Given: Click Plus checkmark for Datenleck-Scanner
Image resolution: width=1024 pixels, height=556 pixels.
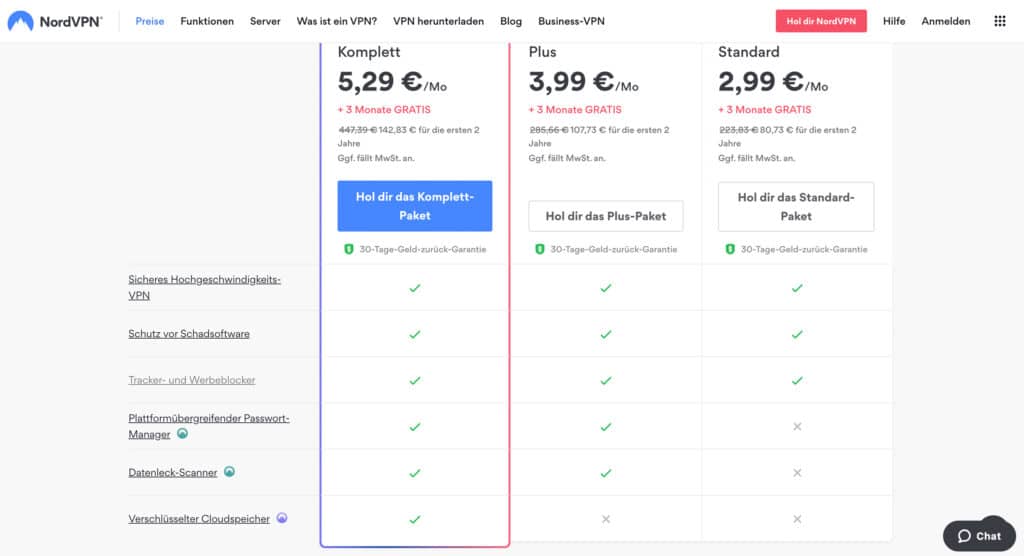Looking at the screenshot, I should pos(606,473).
